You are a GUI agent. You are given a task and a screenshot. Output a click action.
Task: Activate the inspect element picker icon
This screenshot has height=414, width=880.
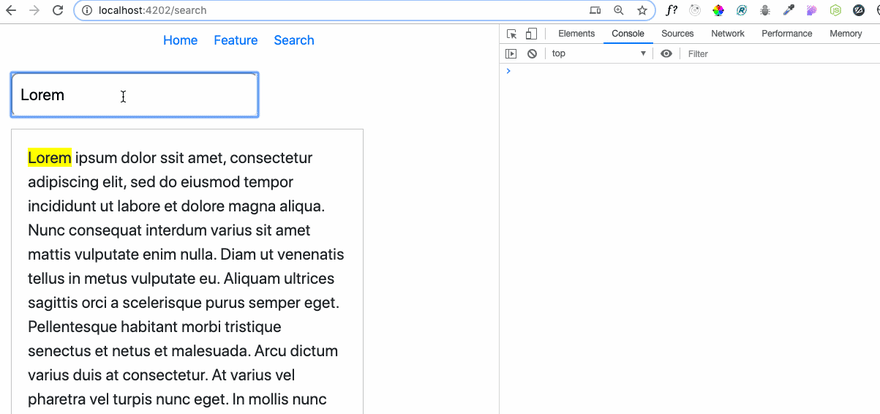coord(511,34)
